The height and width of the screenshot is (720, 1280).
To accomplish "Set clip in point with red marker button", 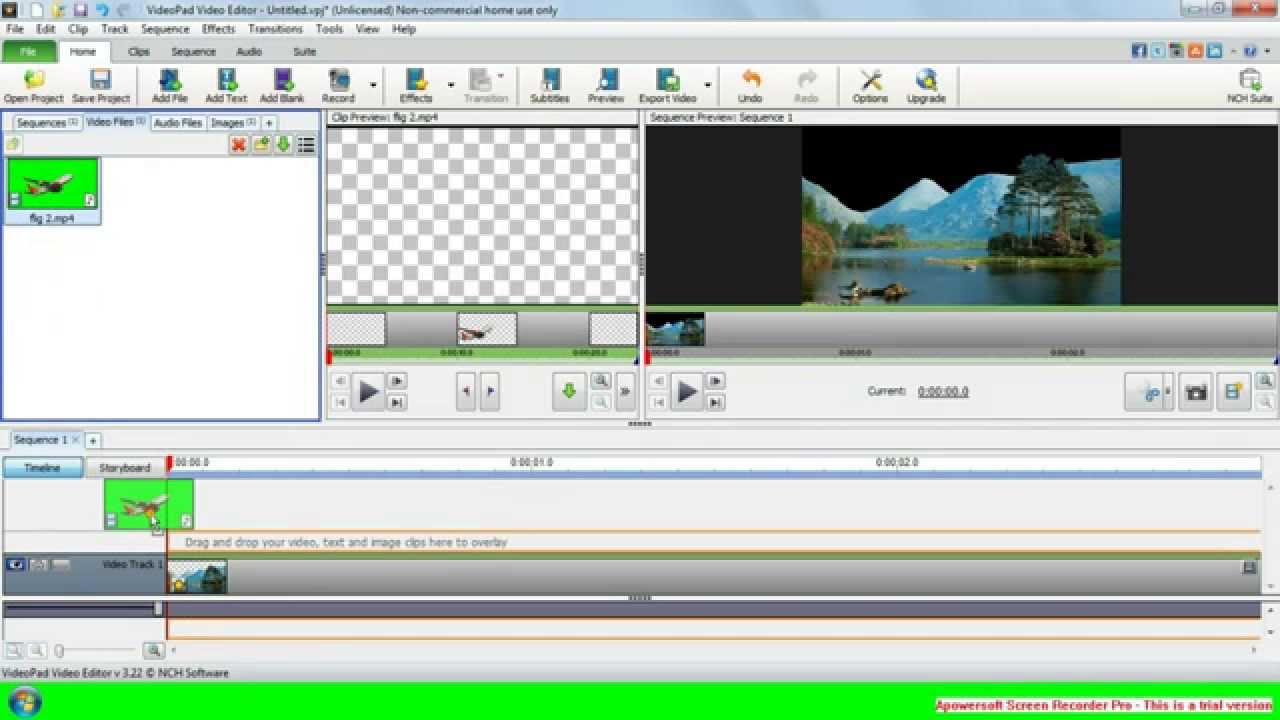I will (466, 392).
